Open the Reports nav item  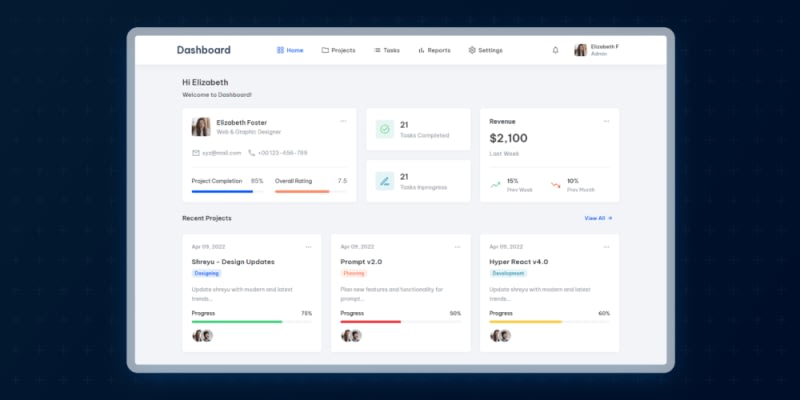[434, 50]
